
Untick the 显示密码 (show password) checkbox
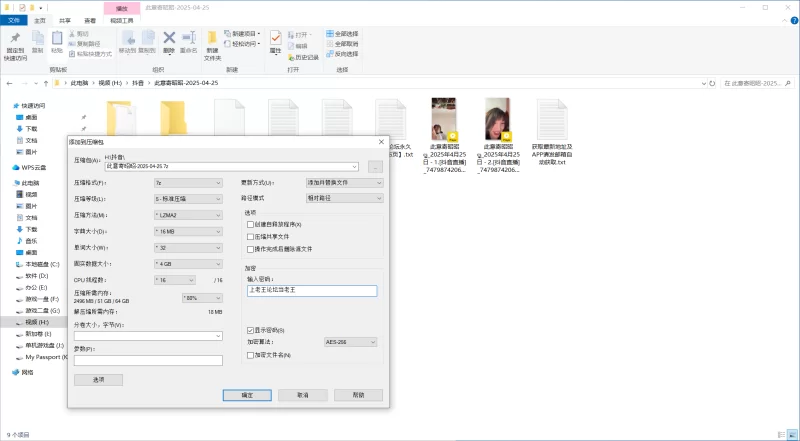250,331
